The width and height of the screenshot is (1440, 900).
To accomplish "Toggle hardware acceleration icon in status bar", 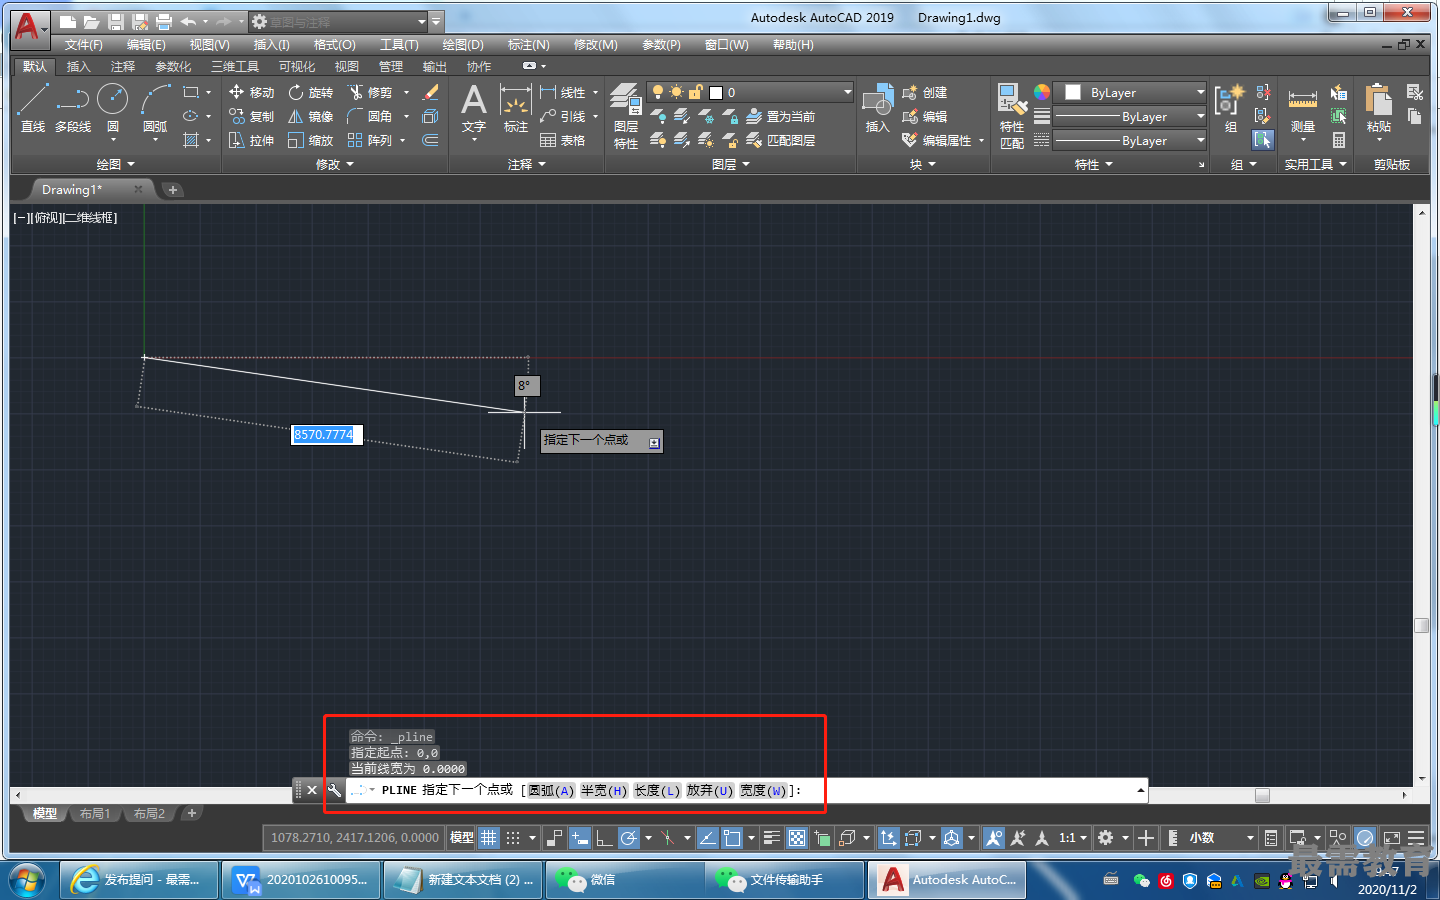I will click(1365, 838).
